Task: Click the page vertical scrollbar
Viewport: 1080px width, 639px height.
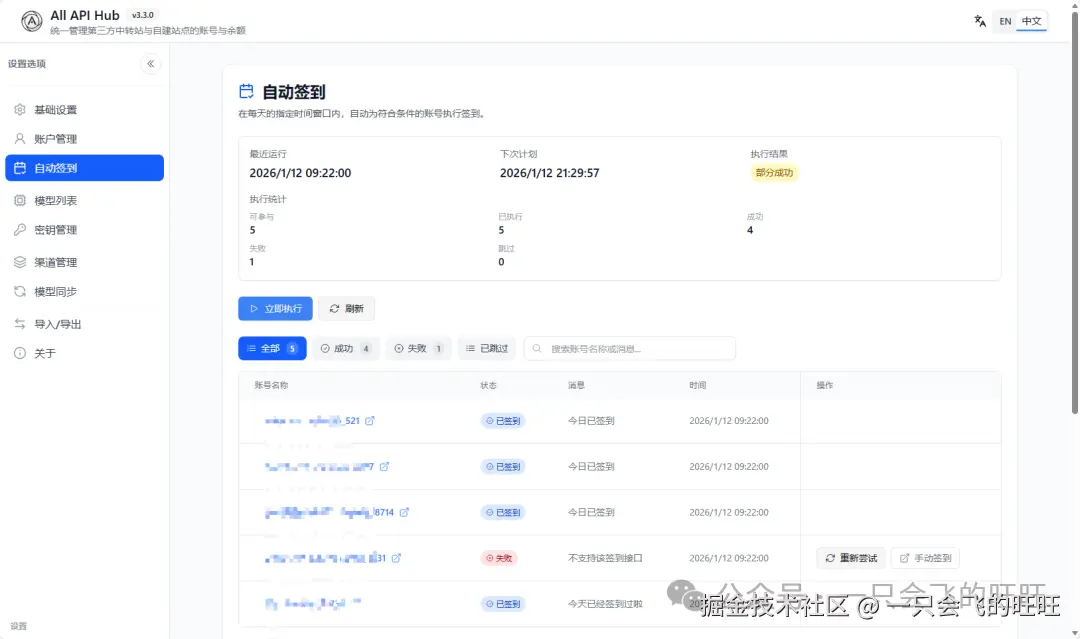Action: coord(1074,213)
